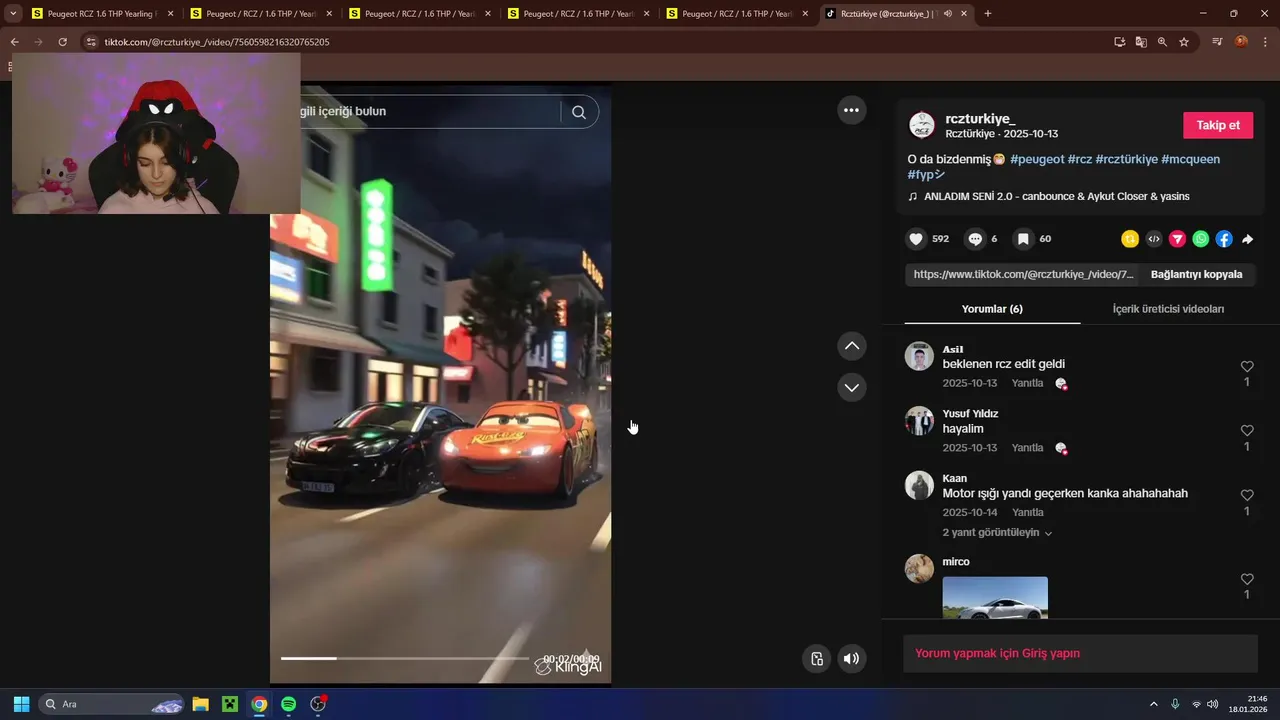Bookmark page with star icon

click(x=1184, y=42)
